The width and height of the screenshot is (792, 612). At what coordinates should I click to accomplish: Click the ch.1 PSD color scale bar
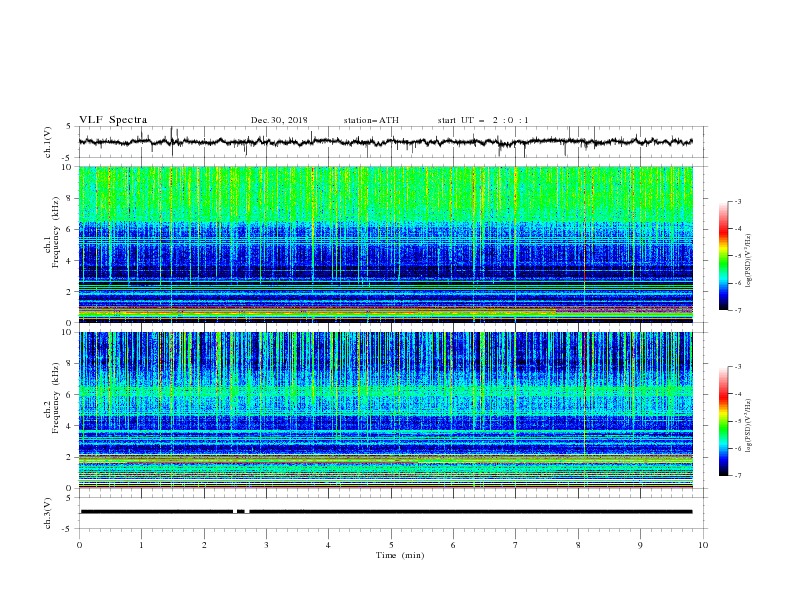click(723, 256)
